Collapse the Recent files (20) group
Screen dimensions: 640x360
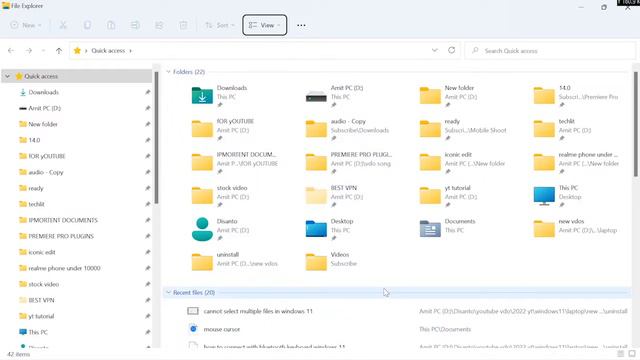[x=168, y=293]
